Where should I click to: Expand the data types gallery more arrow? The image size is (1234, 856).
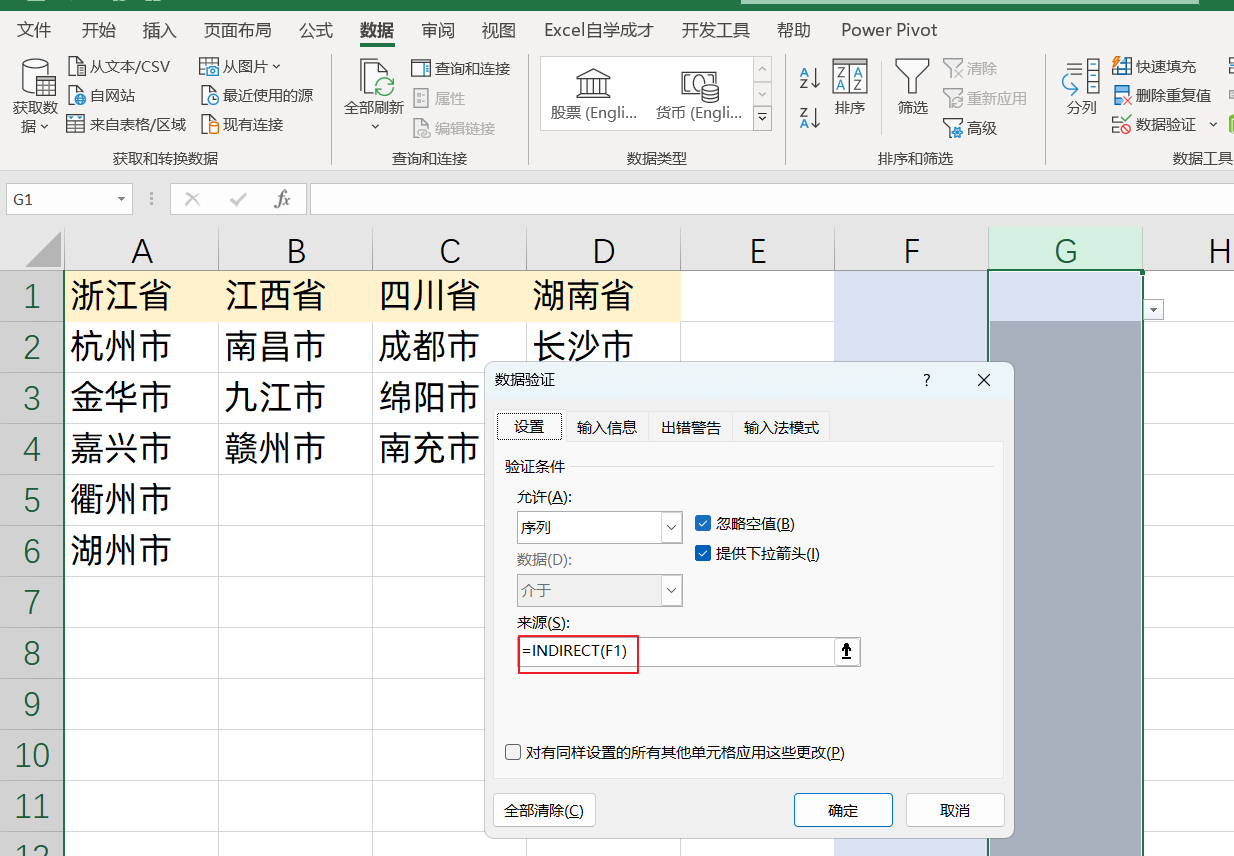(x=762, y=118)
